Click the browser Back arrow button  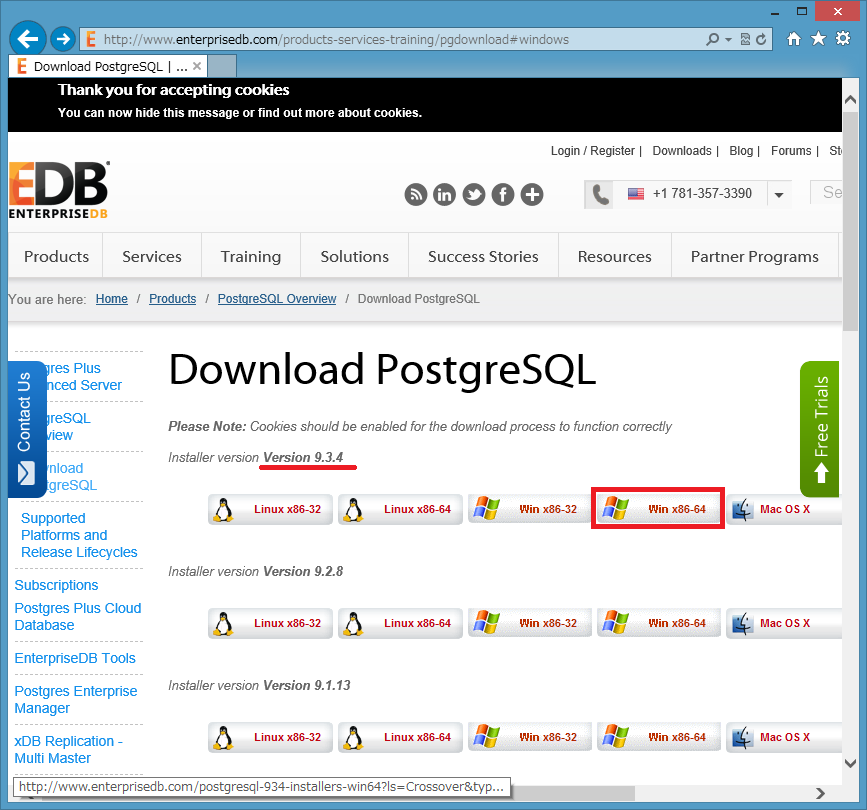28,39
